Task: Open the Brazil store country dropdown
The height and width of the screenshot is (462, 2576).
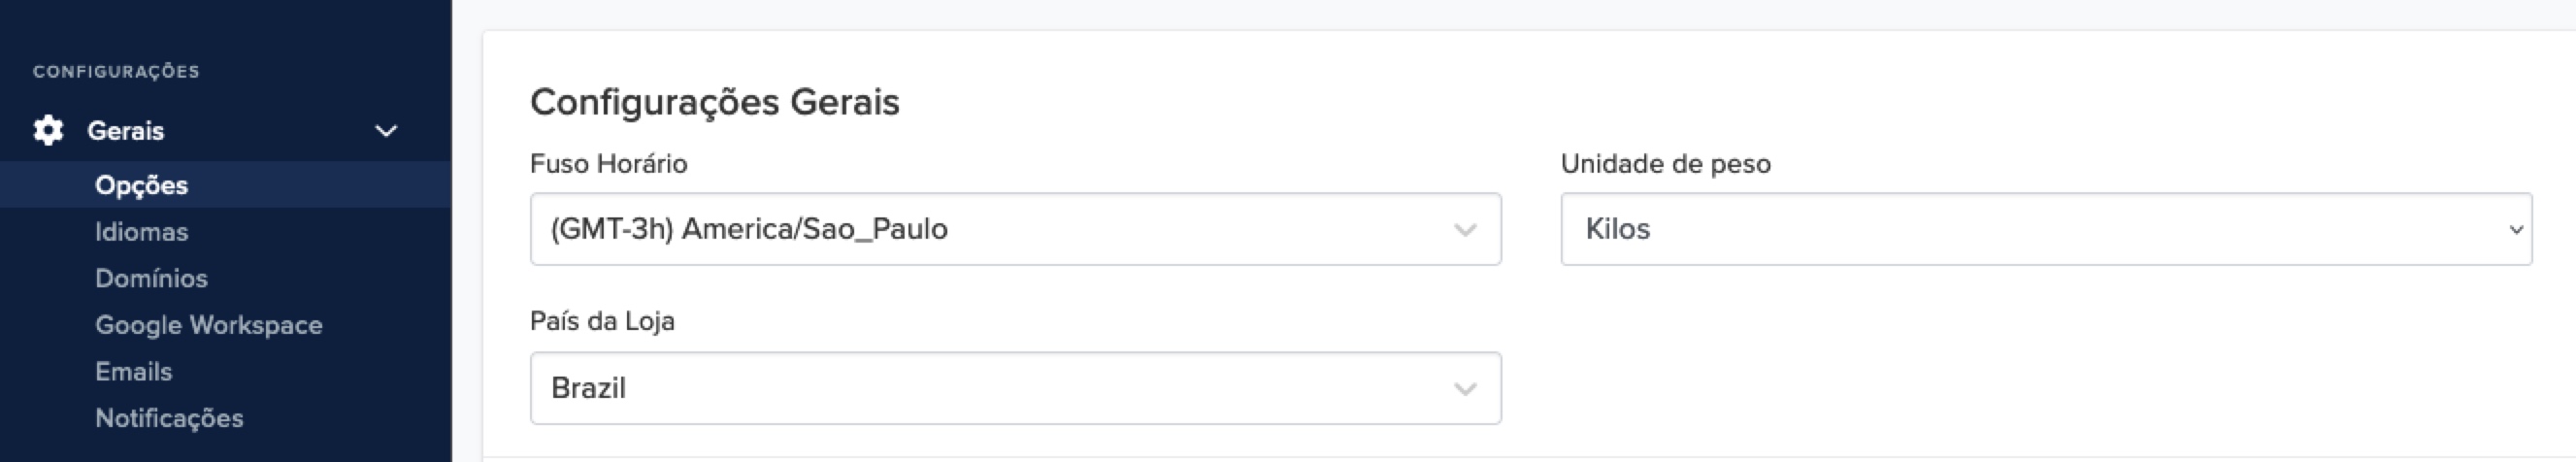Action: [1000, 388]
